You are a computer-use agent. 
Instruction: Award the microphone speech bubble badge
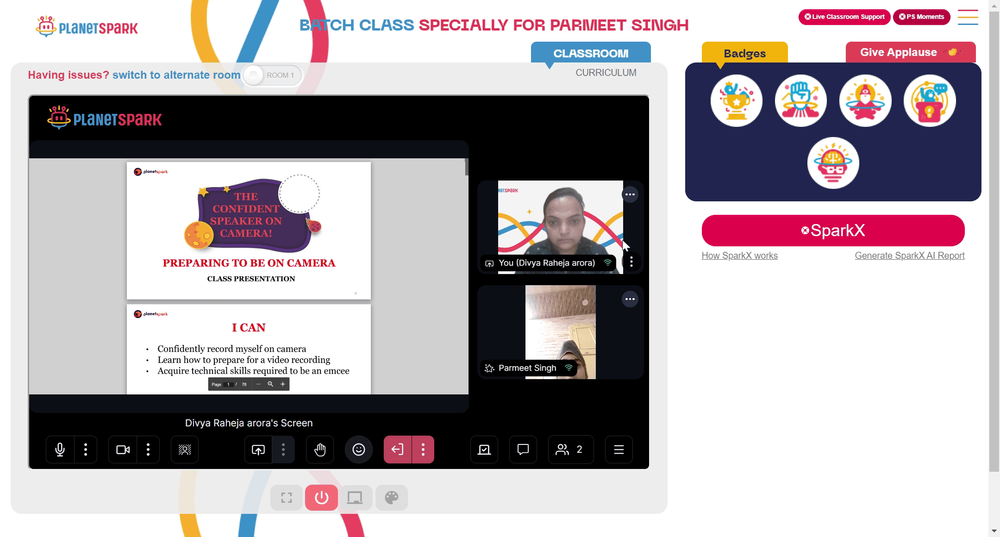pyautogui.click(x=930, y=101)
